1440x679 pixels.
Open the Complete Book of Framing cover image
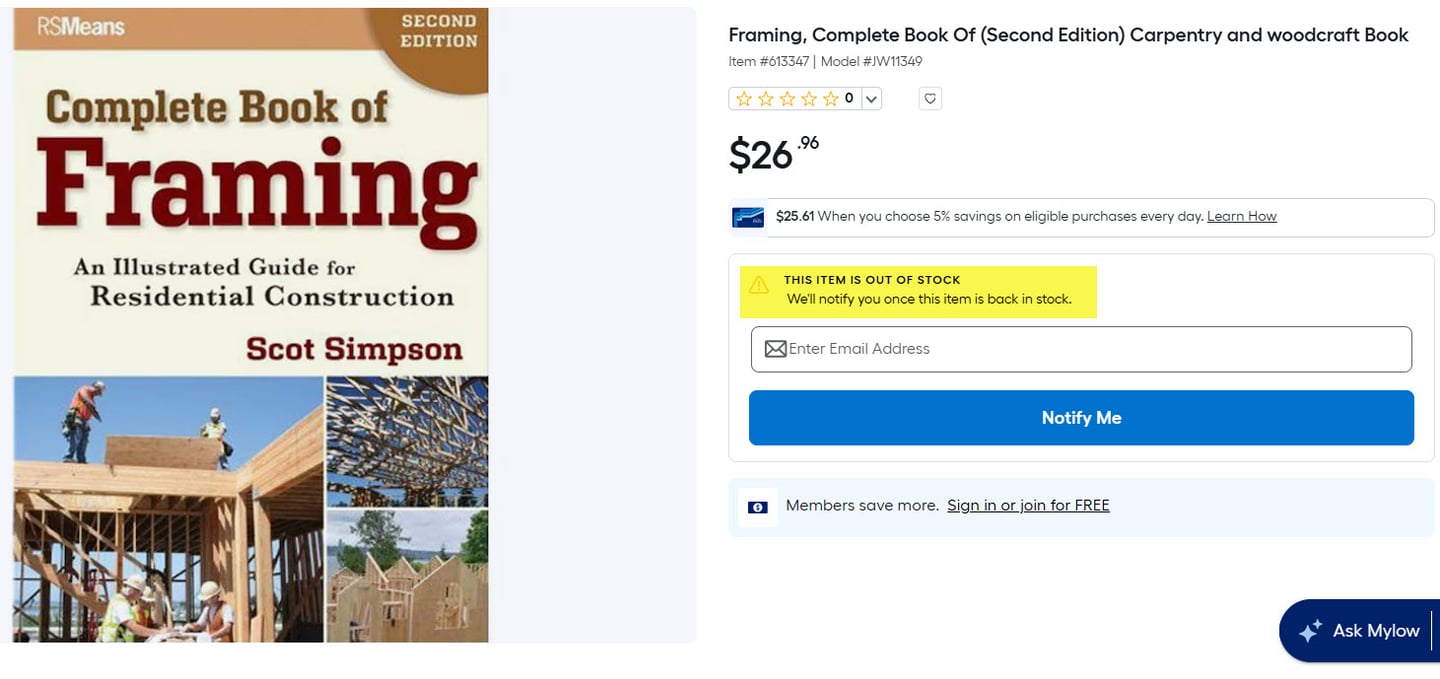250,325
